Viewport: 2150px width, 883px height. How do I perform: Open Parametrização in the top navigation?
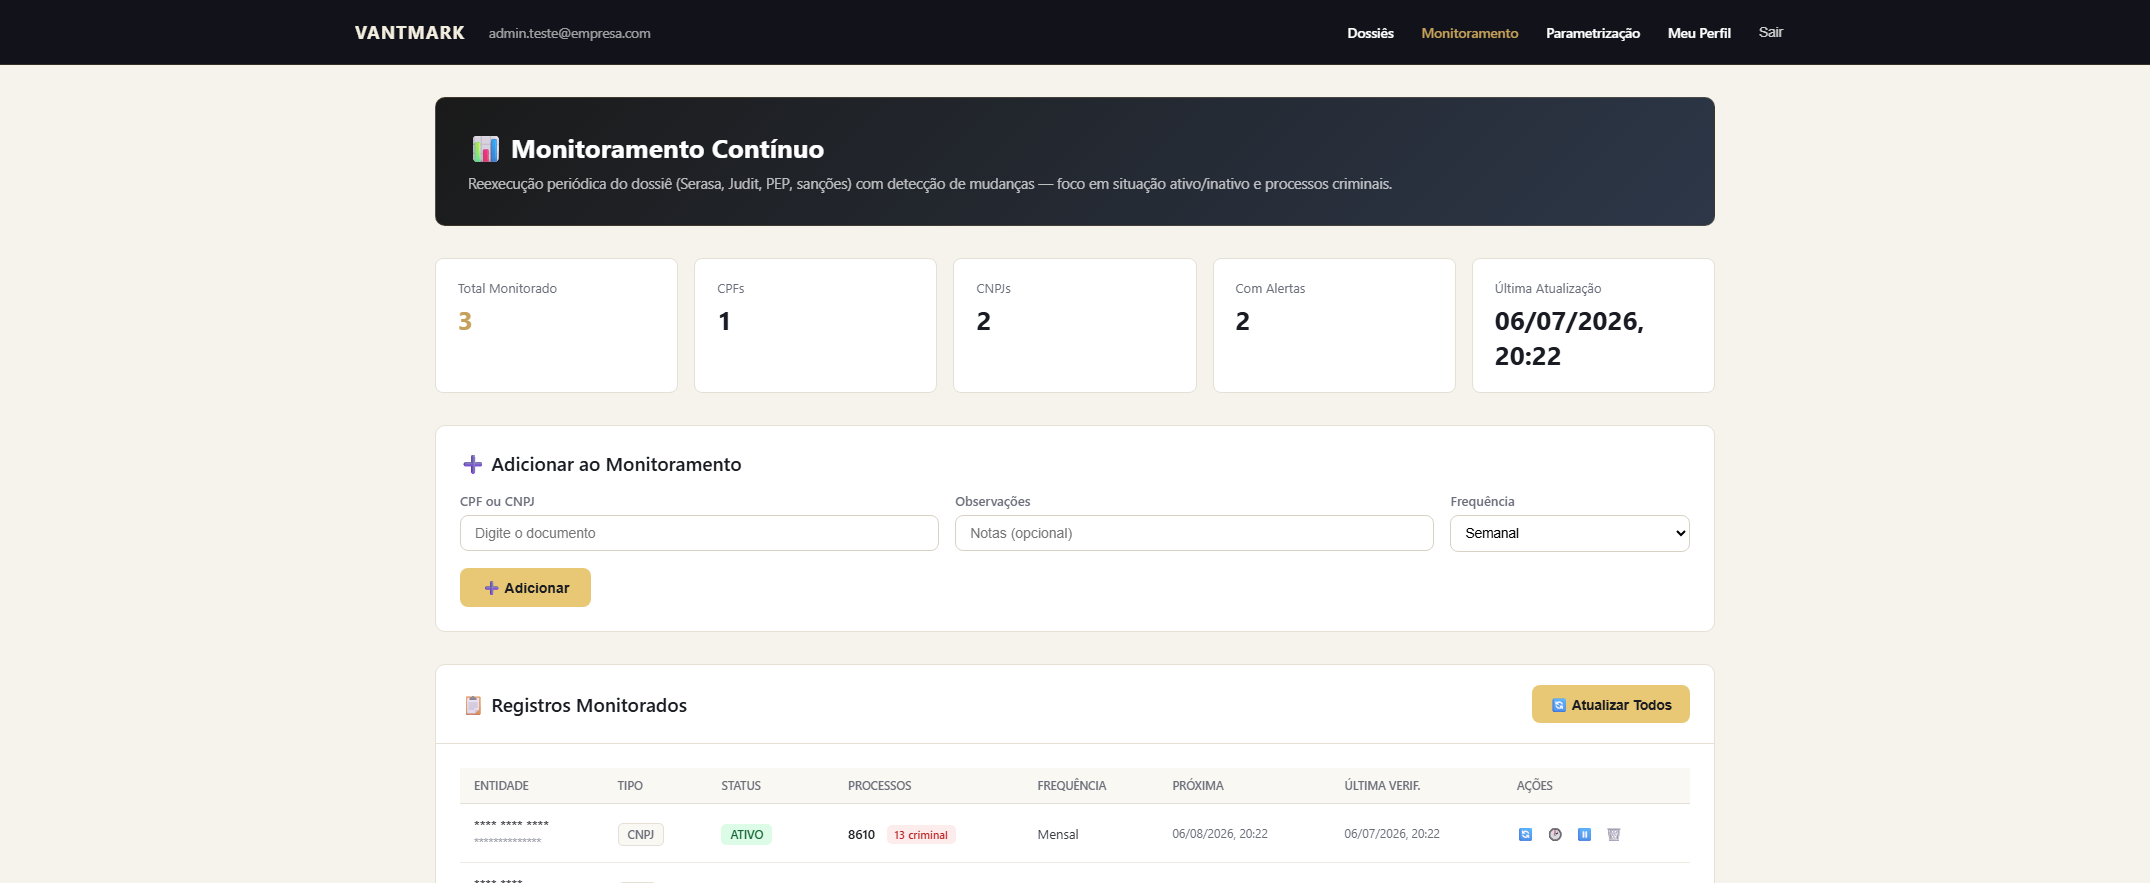(1592, 33)
